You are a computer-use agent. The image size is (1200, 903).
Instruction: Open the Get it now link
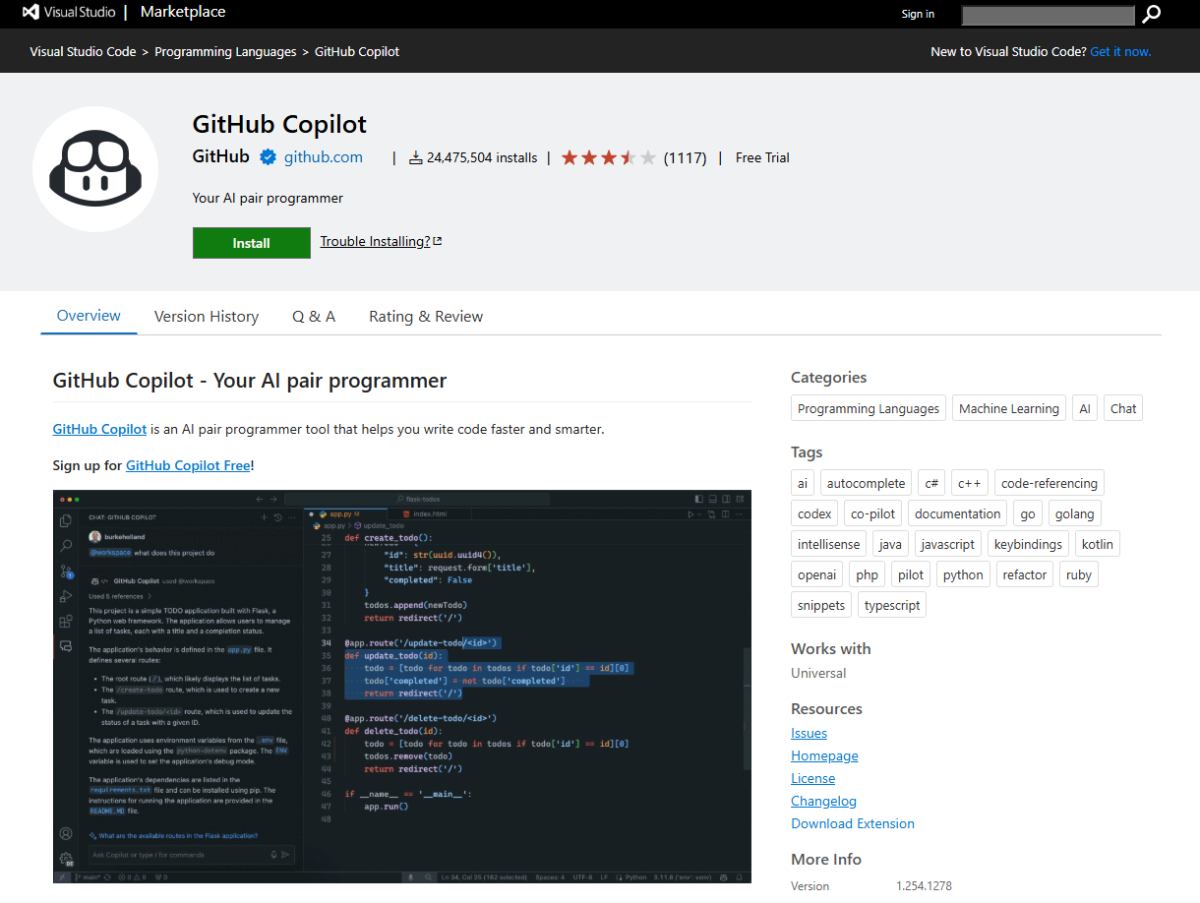click(x=1120, y=51)
